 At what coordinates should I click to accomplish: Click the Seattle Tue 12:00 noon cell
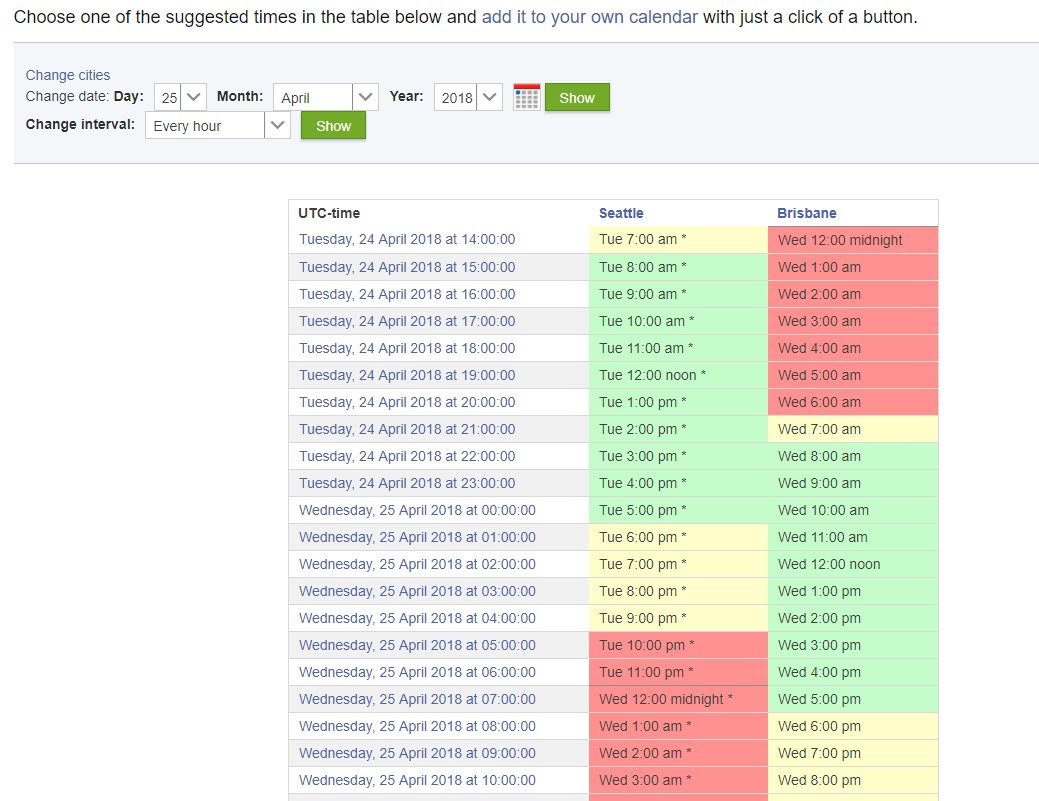click(677, 375)
